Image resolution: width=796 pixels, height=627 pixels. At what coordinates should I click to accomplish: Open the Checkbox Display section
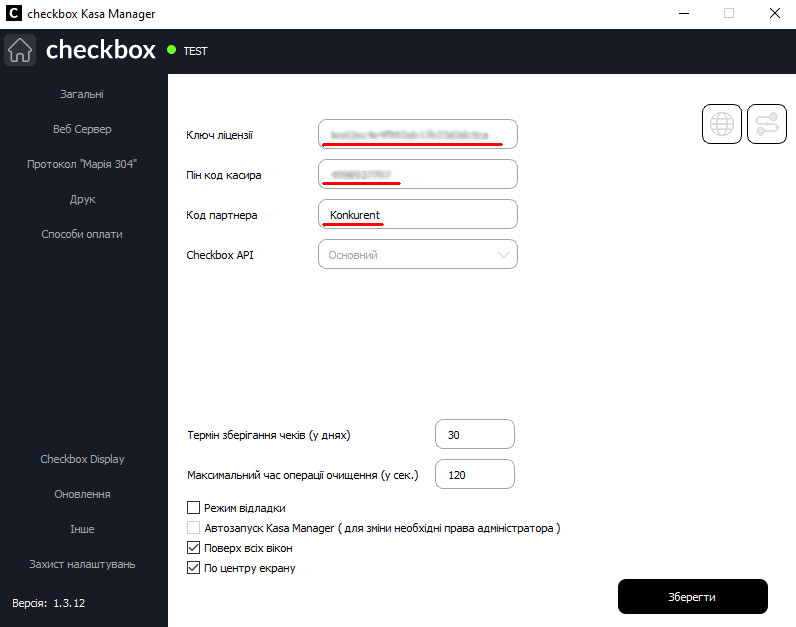[x=82, y=459]
